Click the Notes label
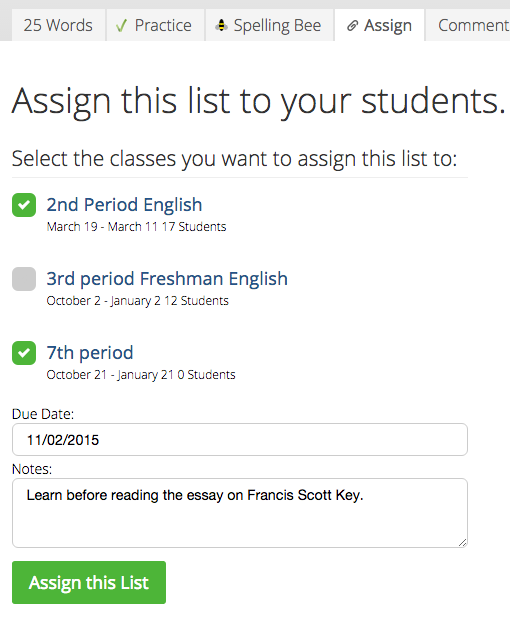 [32, 469]
